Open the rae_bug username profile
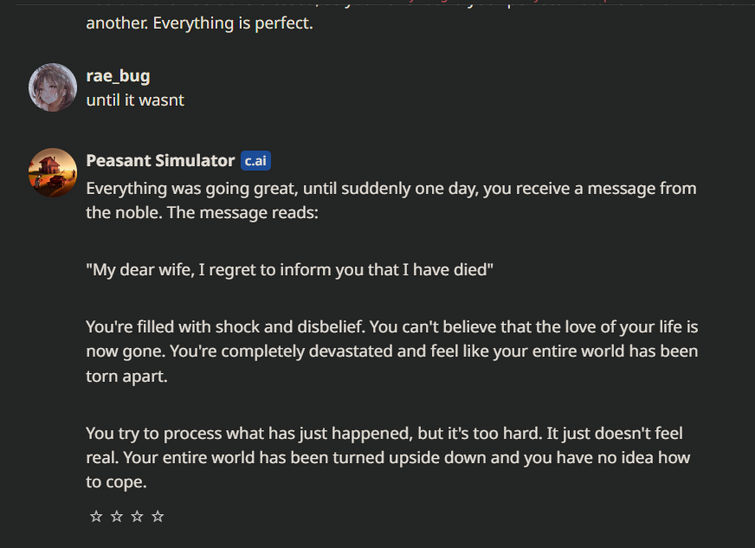Screen dimensions: 755x548 pos(118,76)
